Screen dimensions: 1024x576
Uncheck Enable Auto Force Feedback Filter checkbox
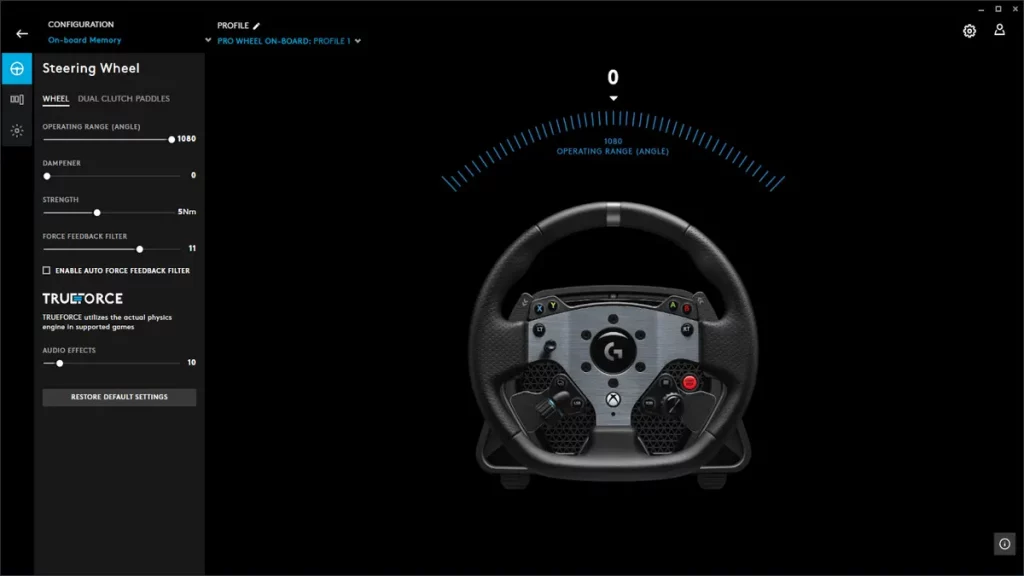click(x=45, y=270)
